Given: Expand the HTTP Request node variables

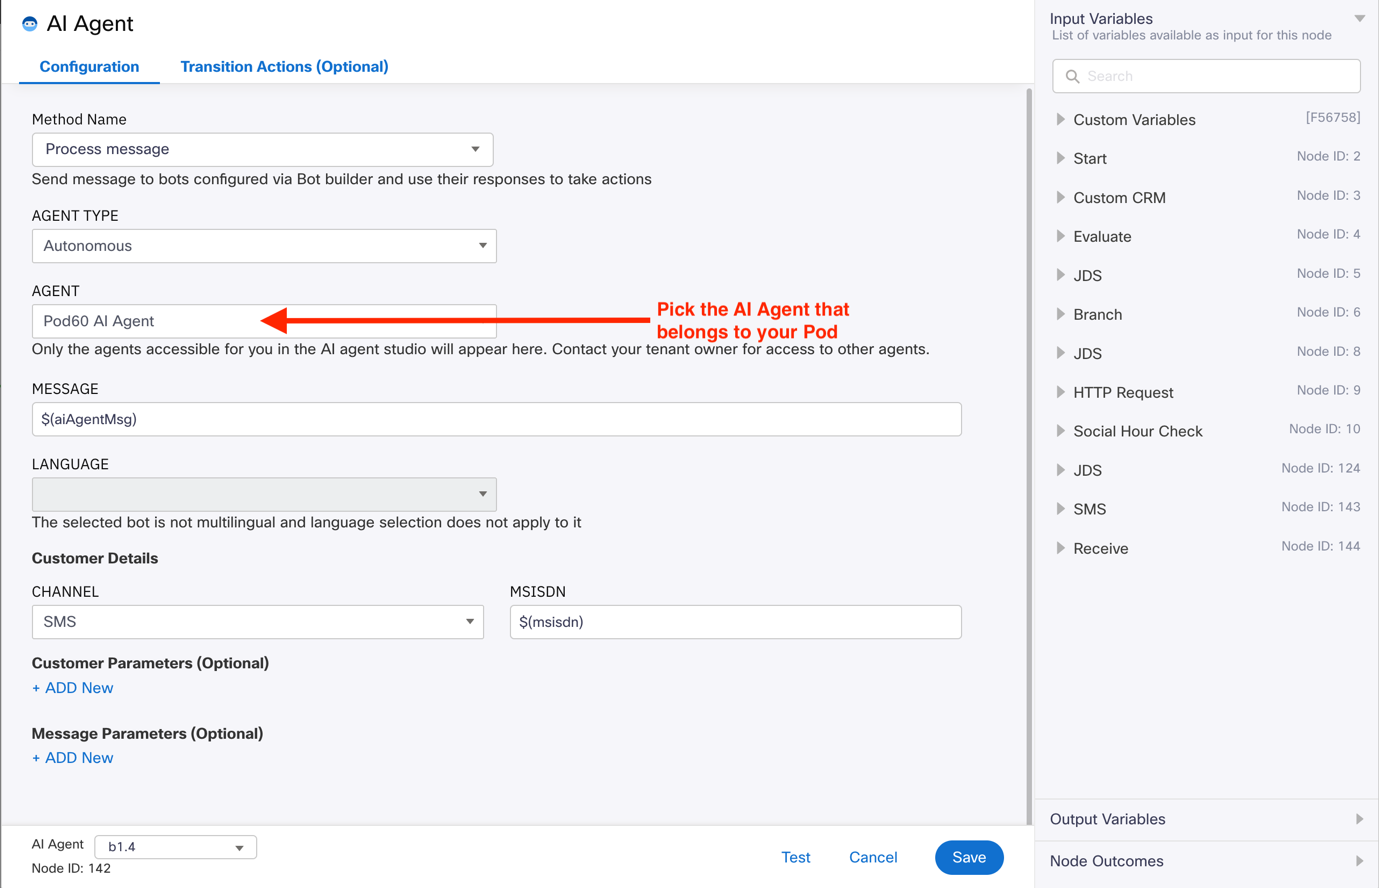Looking at the screenshot, I should (x=1061, y=392).
